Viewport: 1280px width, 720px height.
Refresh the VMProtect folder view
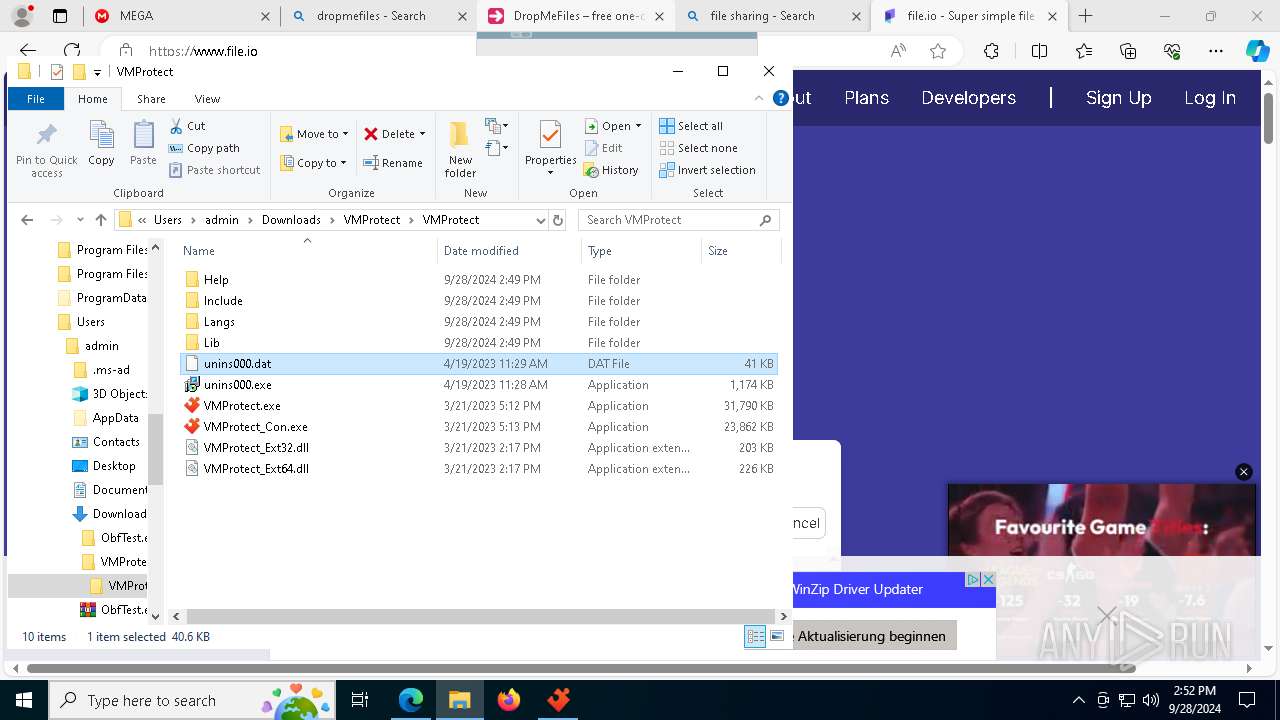pyautogui.click(x=558, y=220)
